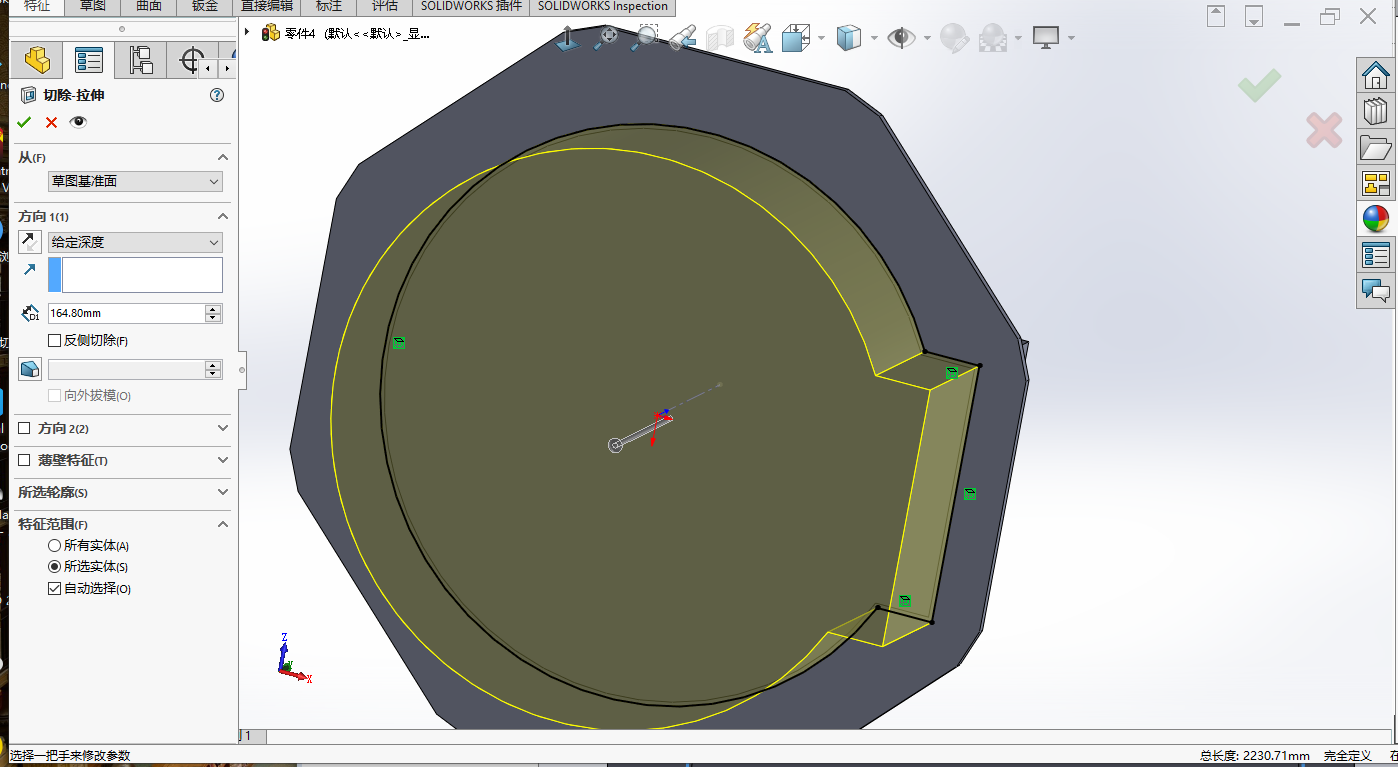
Task: Open the Design Library task pane
Action: click(x=1376, y=111)
